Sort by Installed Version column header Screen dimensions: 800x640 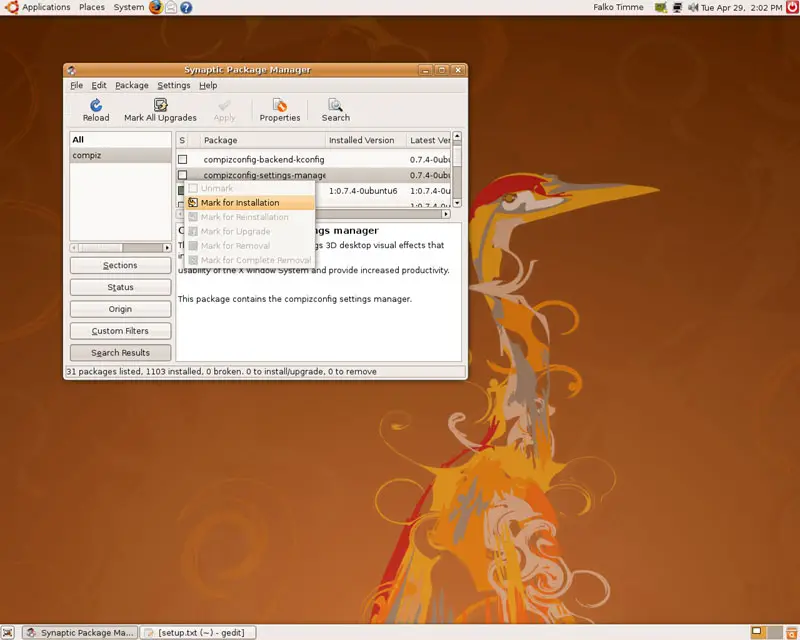point(365,140)
